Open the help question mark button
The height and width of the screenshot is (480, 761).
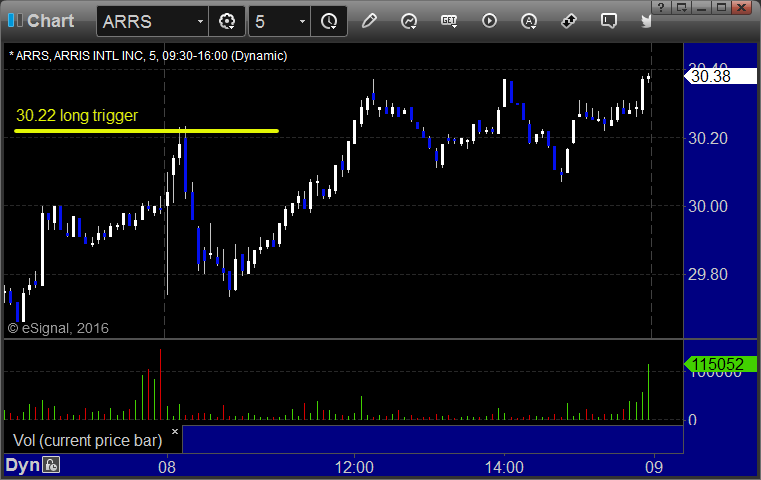pos(661,7)
